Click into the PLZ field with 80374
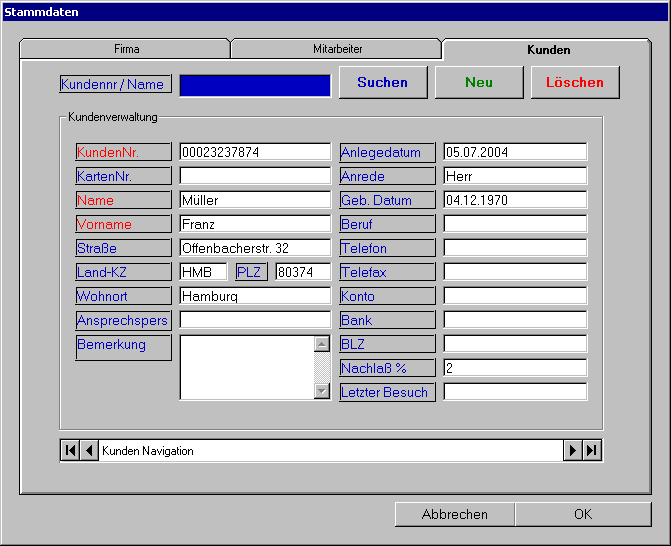671x546 pixels. tap(302, 272)
